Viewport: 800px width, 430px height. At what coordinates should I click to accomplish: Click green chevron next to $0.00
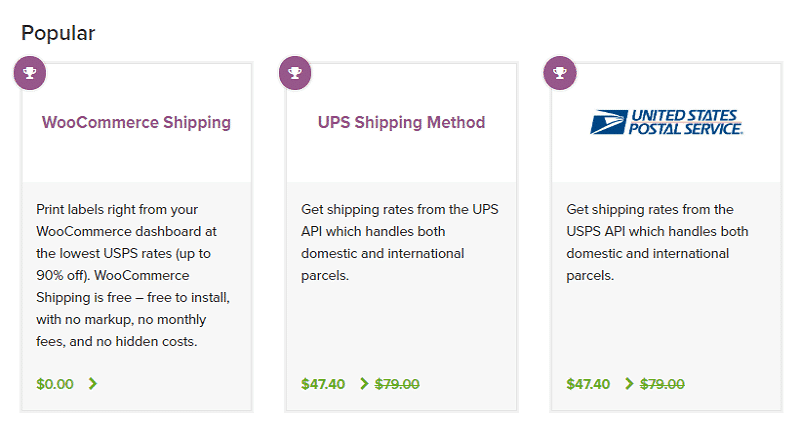pyautogui.click(x=92, y=384)
